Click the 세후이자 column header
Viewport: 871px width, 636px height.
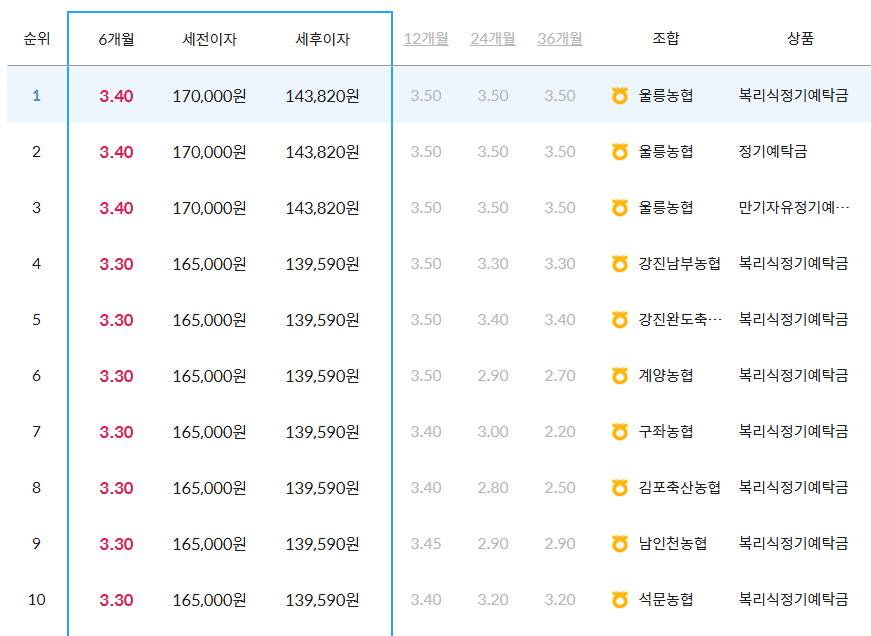coord(322,39)
